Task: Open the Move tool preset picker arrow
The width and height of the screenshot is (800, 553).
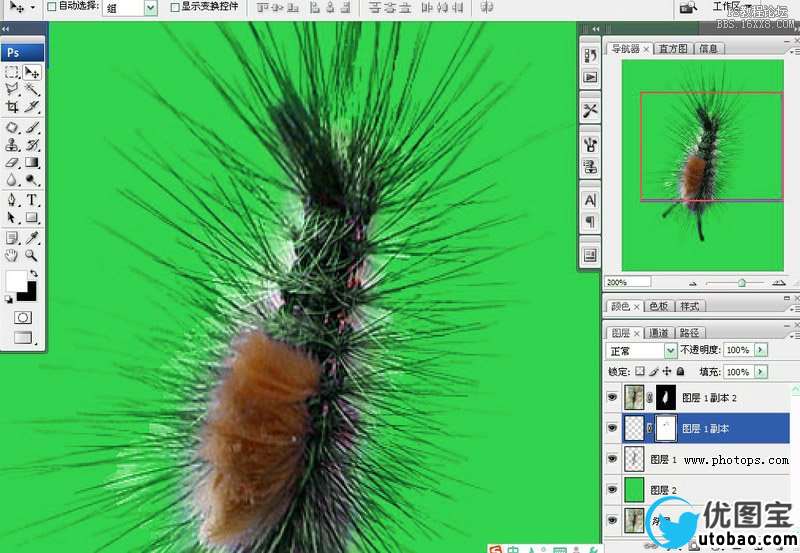Action: click(34, 7)
